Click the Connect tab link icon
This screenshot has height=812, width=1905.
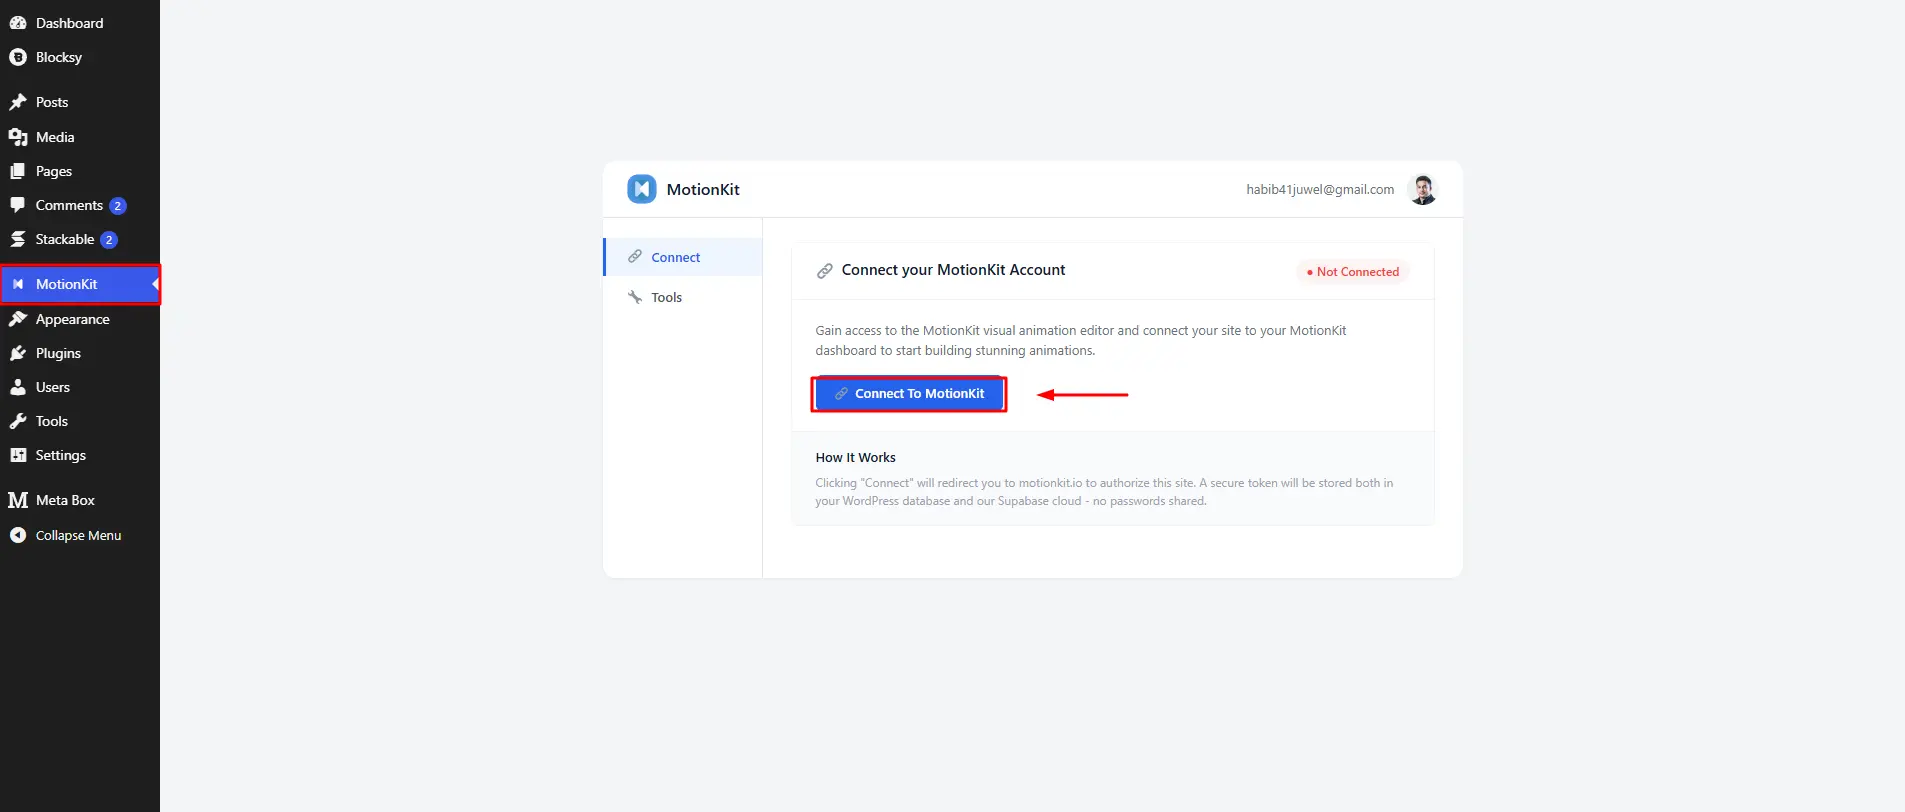pos(635,257)
